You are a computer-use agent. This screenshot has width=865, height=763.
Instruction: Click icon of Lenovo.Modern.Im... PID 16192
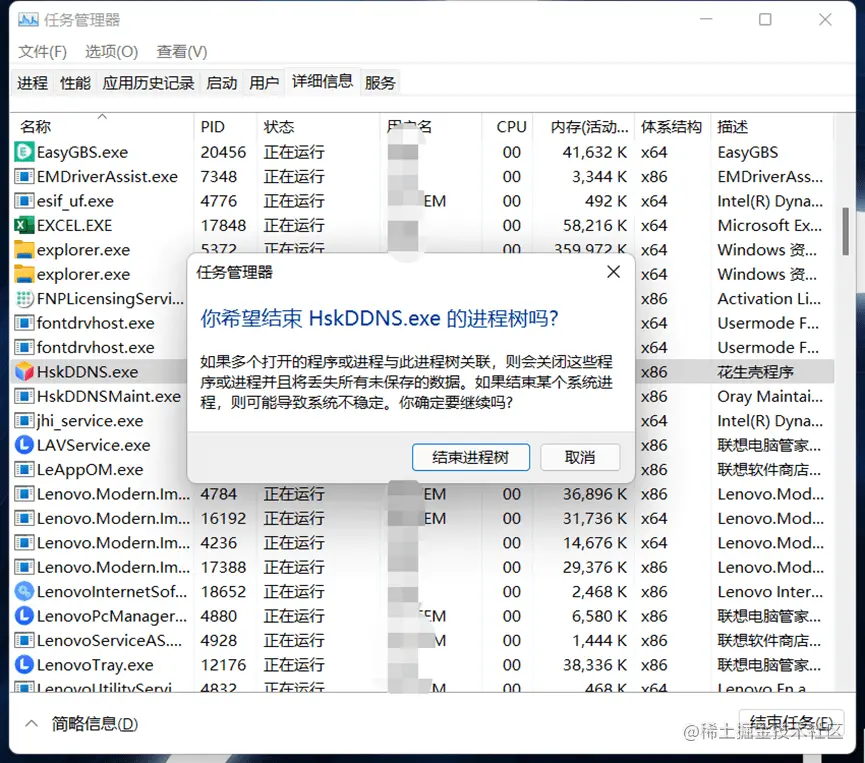click(x=24, y=518)
